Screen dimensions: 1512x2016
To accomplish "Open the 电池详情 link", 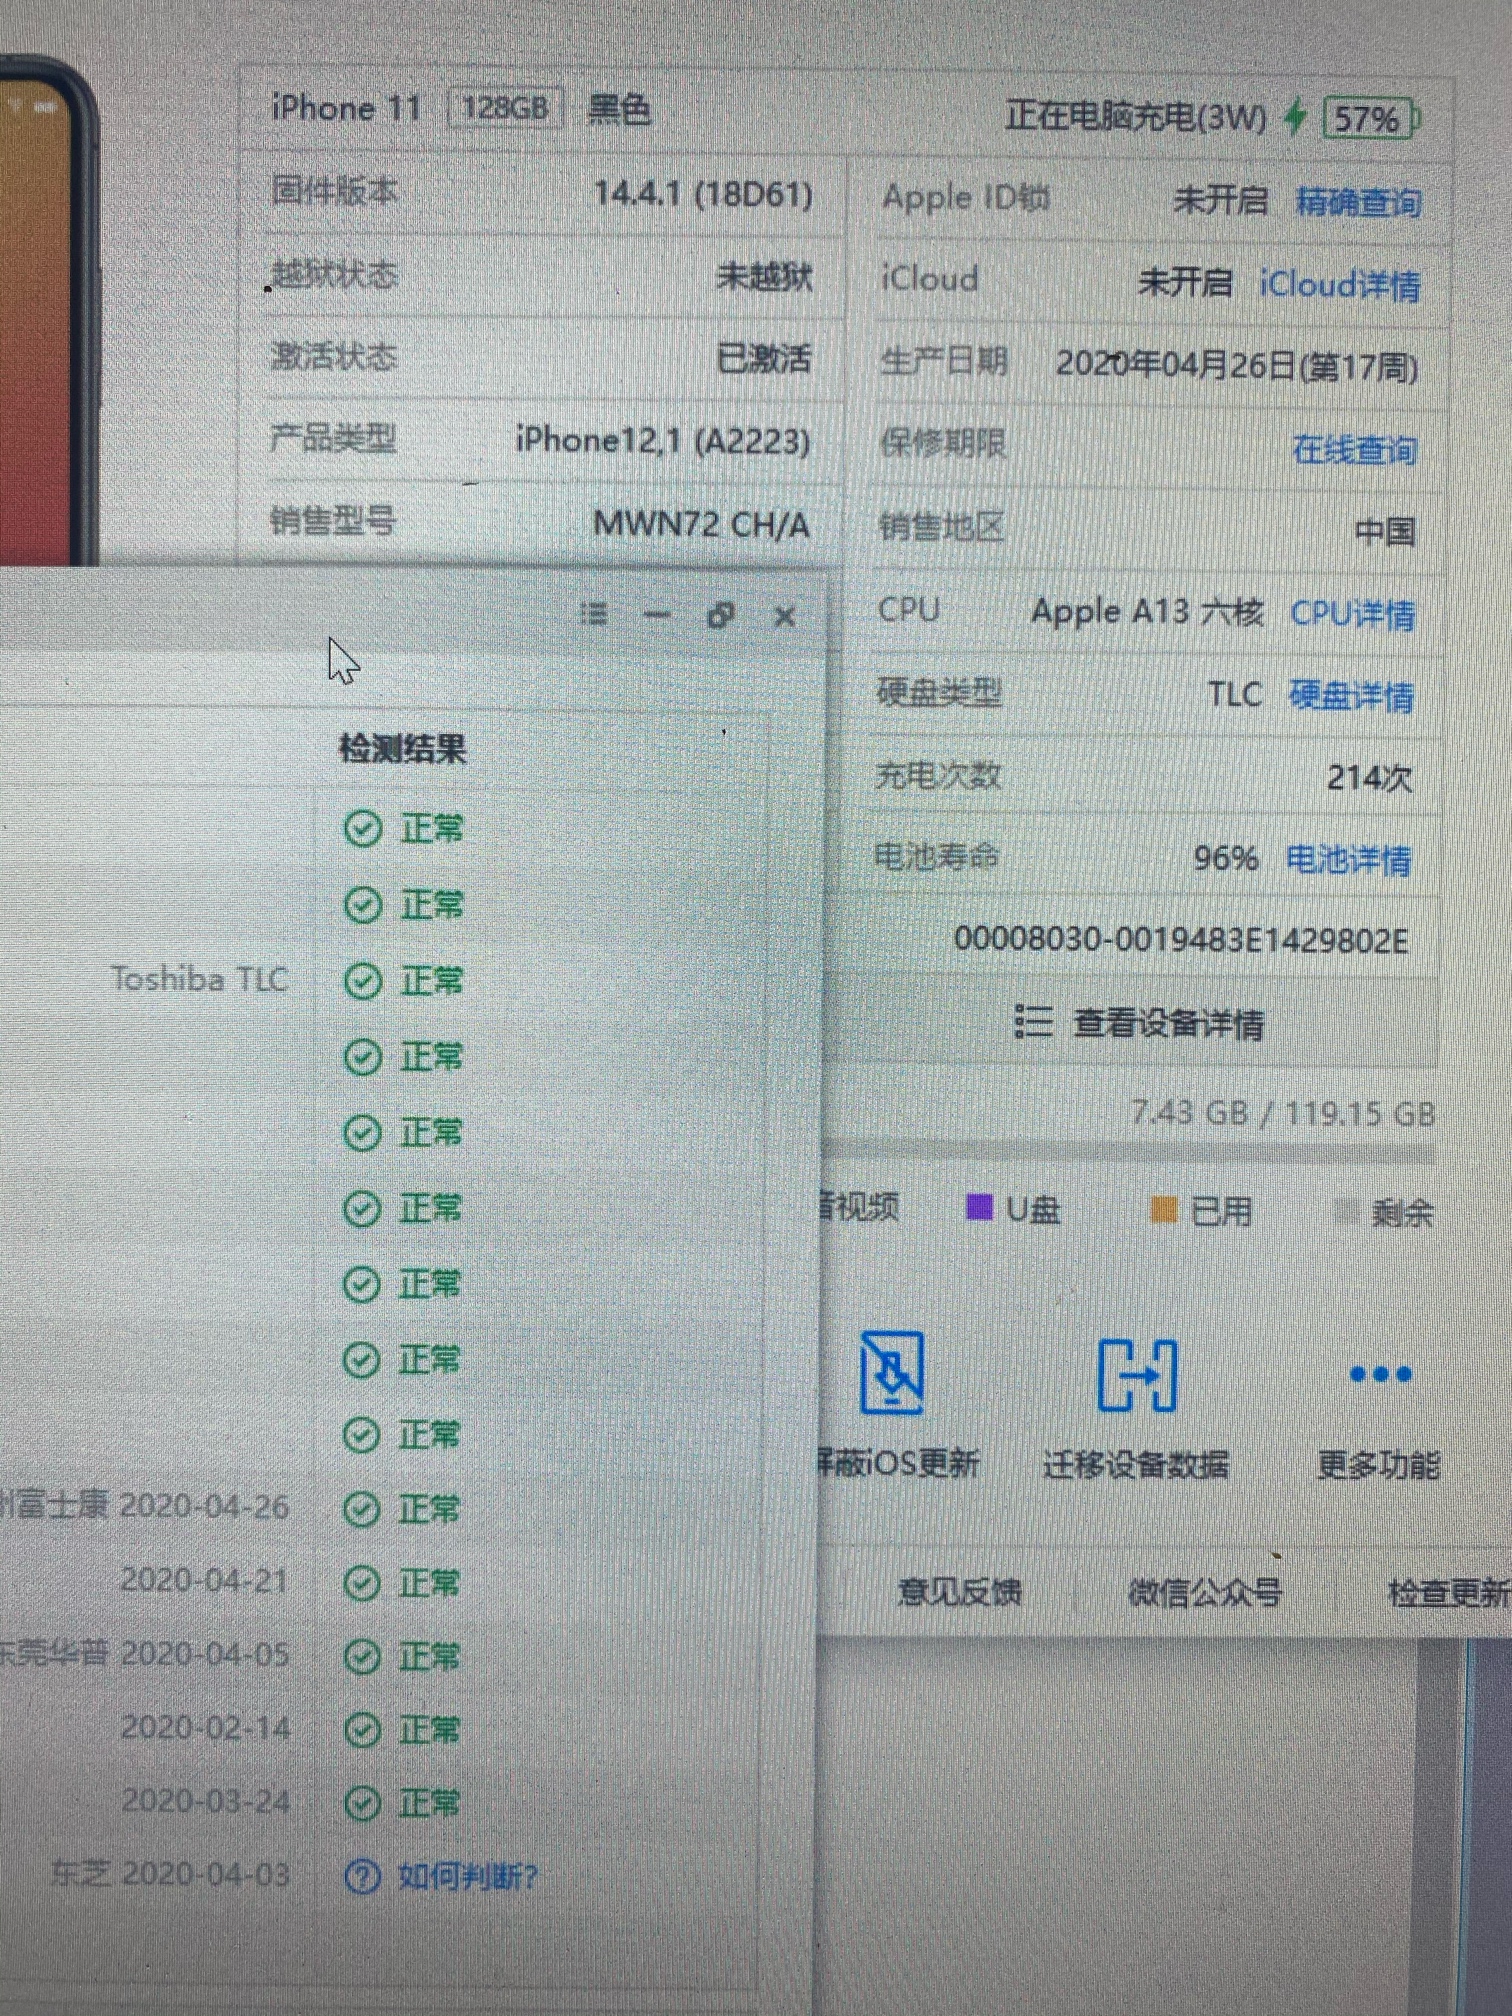I will (1348, 859).
